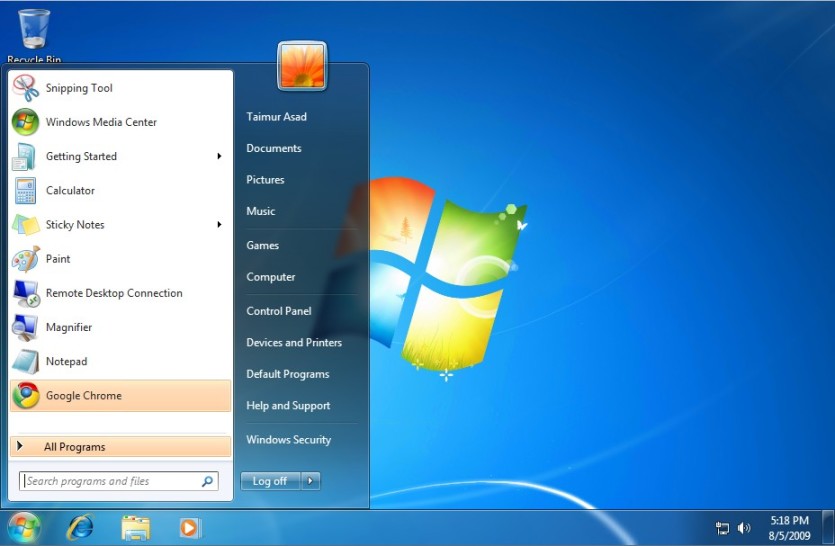Click the volume speaker tray icon
The image size is (835, 546).
(x=744, y=528)
